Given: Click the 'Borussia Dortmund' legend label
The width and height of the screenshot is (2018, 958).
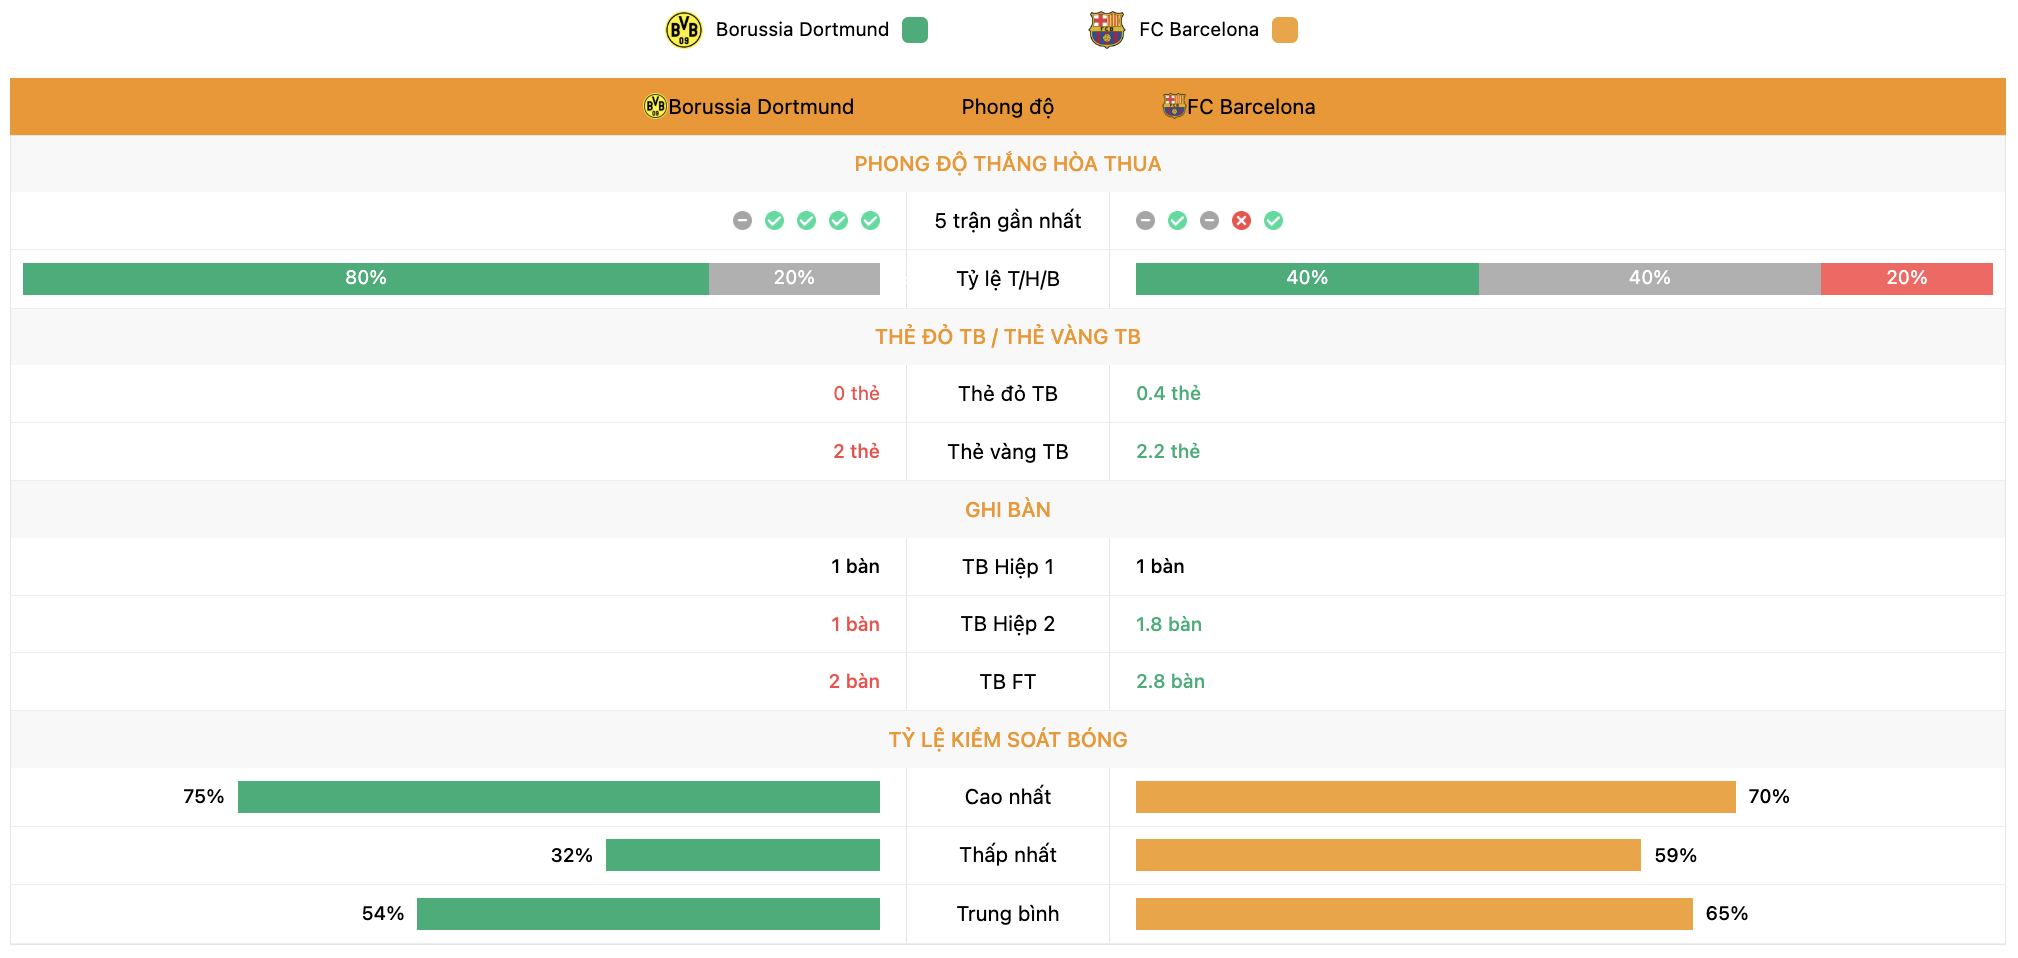Looking at the screenshot, I should pyautogui.click(x=802, y=30).
